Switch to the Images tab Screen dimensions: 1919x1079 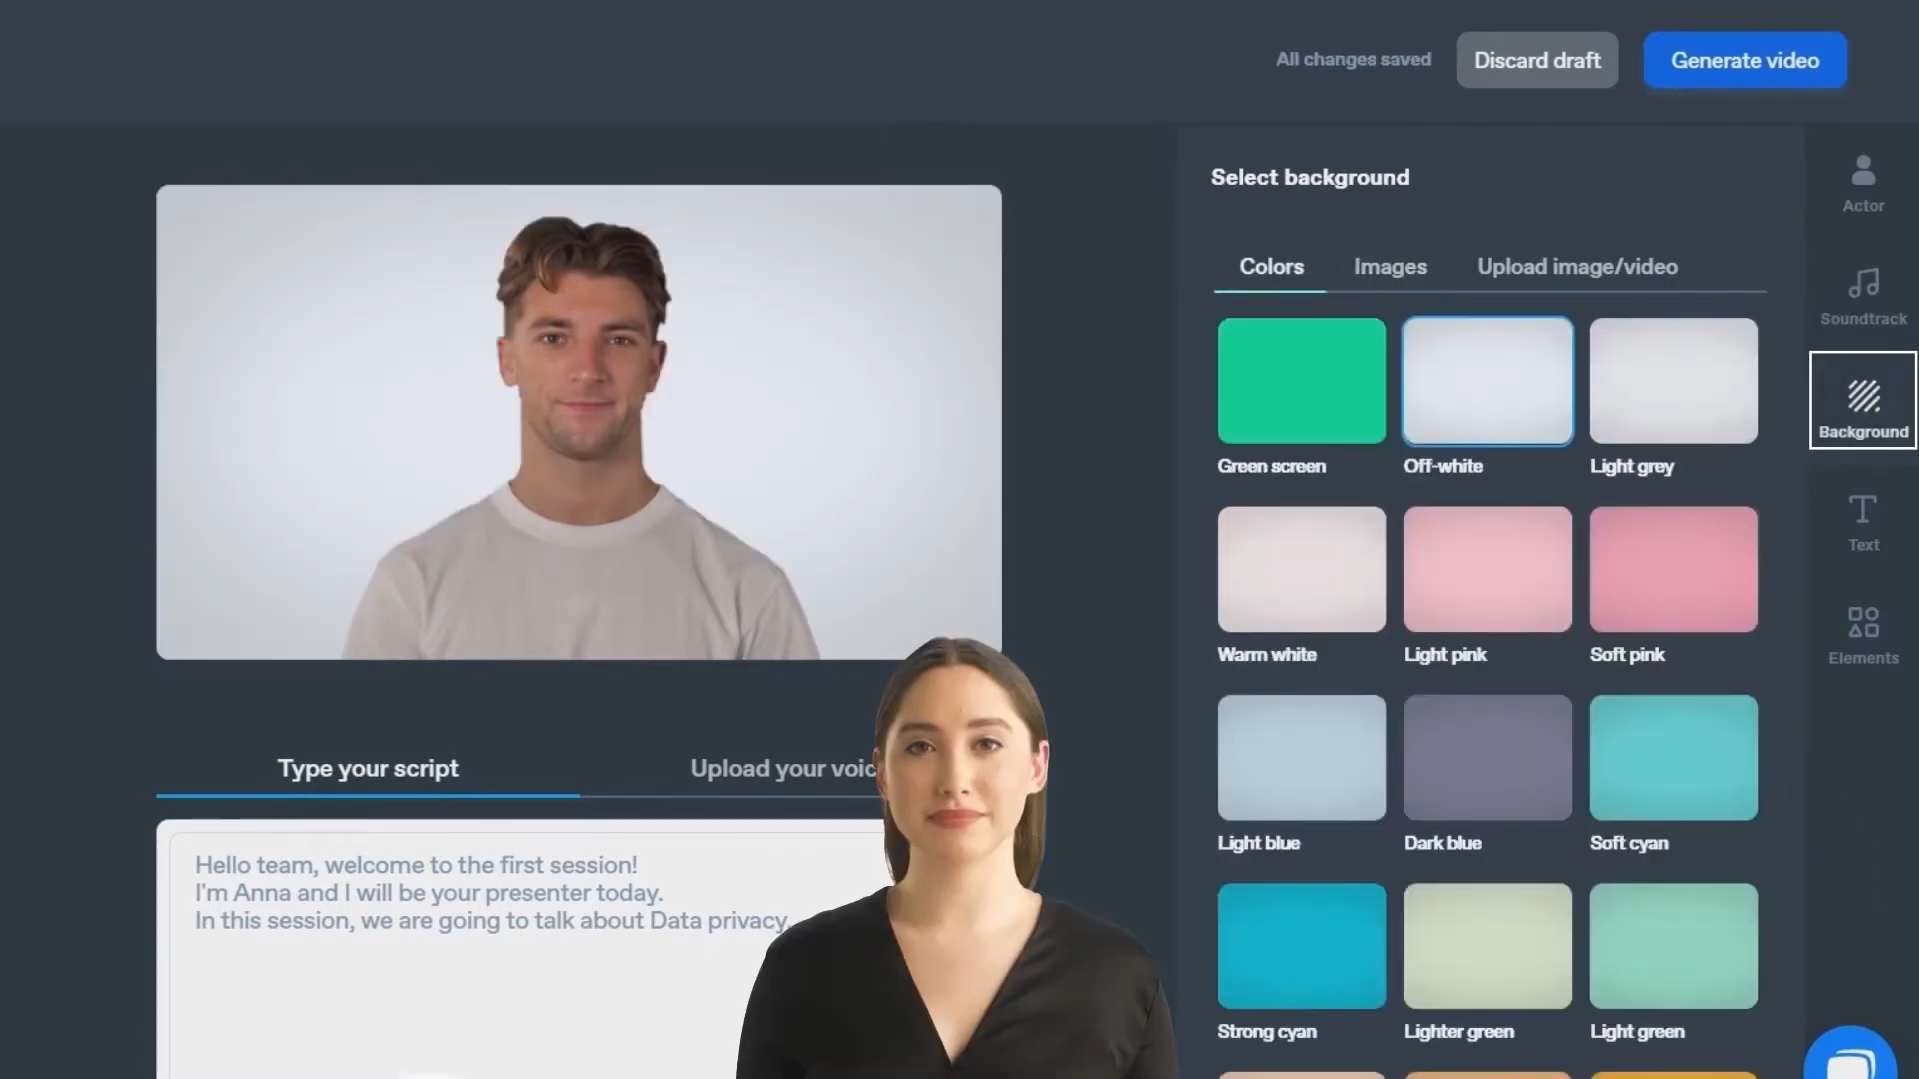[x=1390, y=266]
